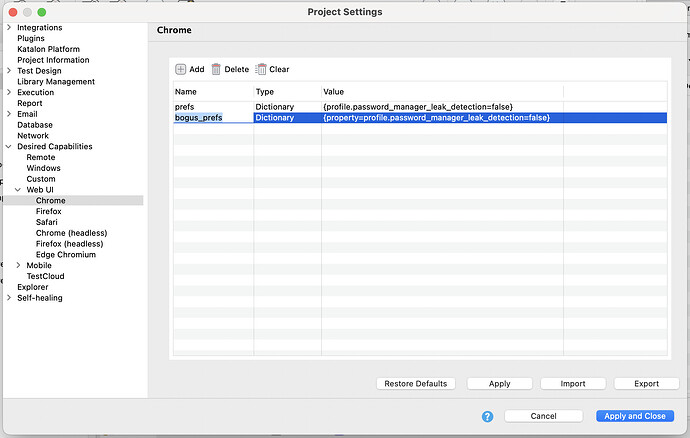Screen dimensions: 690x438
Task: Click the Web UI tree label
Action: [40, 190]
